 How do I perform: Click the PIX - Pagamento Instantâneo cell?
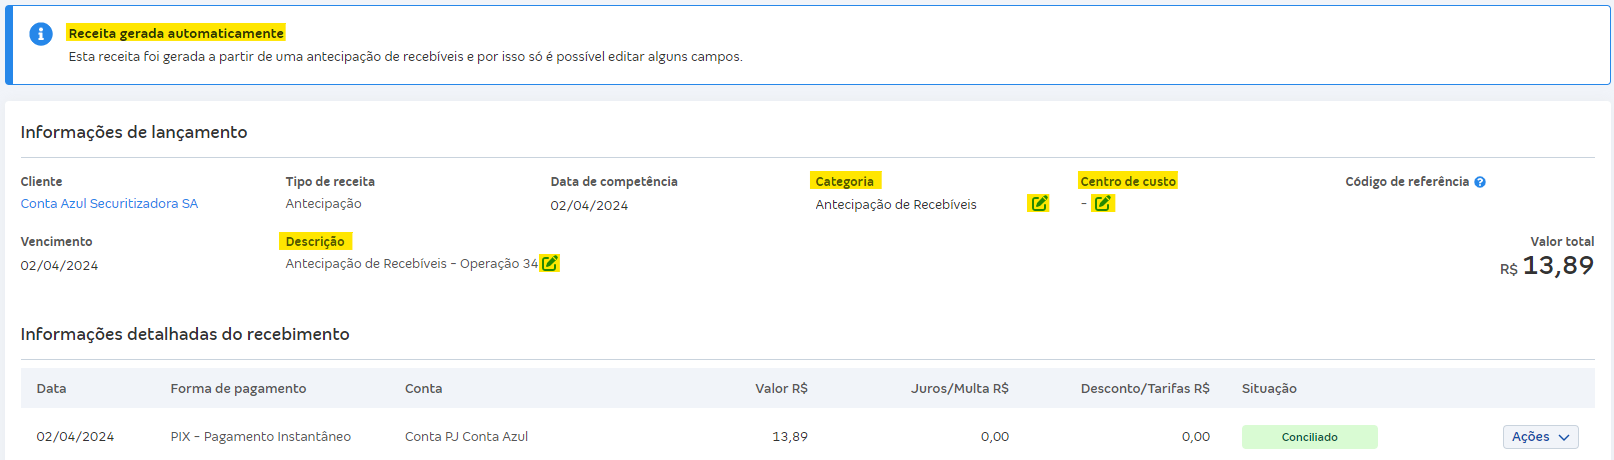click(x=260, y=437)
